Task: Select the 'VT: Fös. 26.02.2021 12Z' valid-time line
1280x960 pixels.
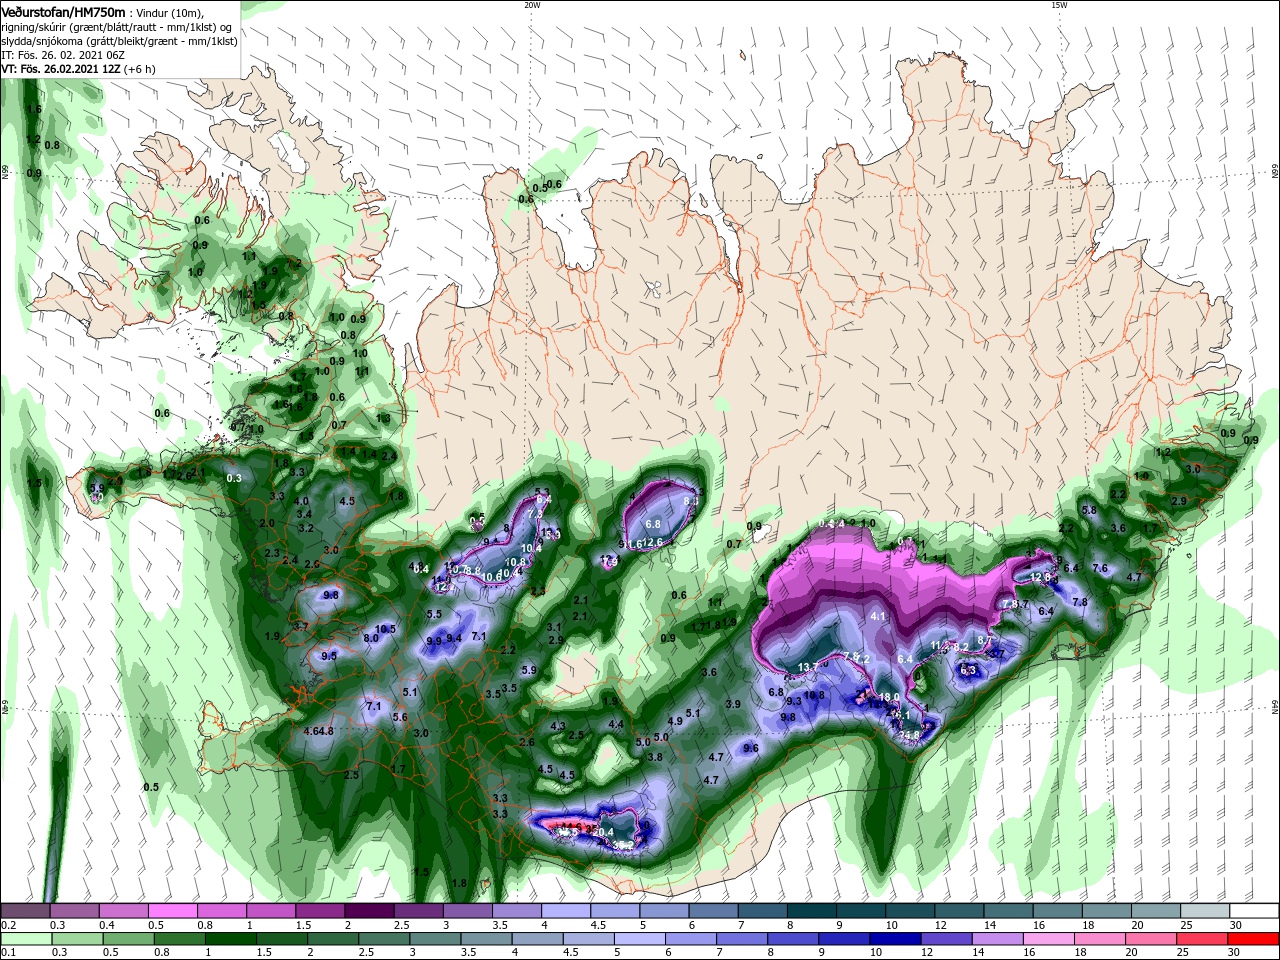Action: [78, 69]
